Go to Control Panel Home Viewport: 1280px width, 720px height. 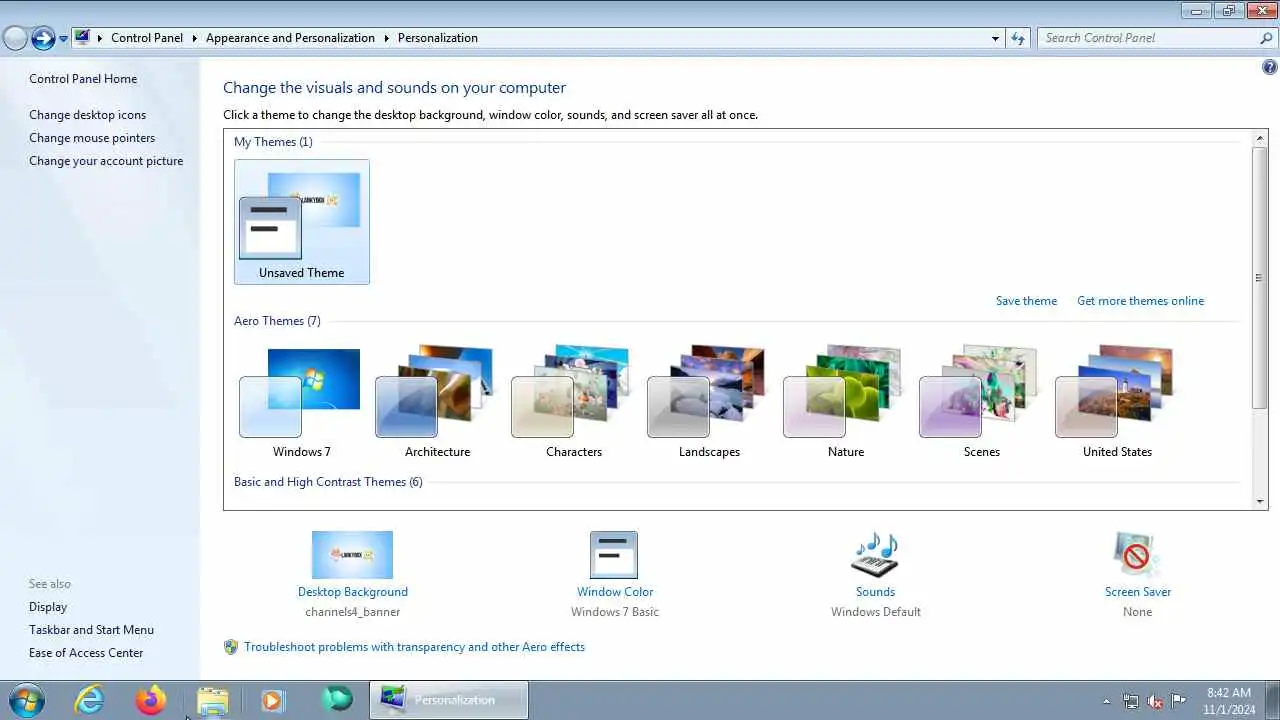[83, 79]
